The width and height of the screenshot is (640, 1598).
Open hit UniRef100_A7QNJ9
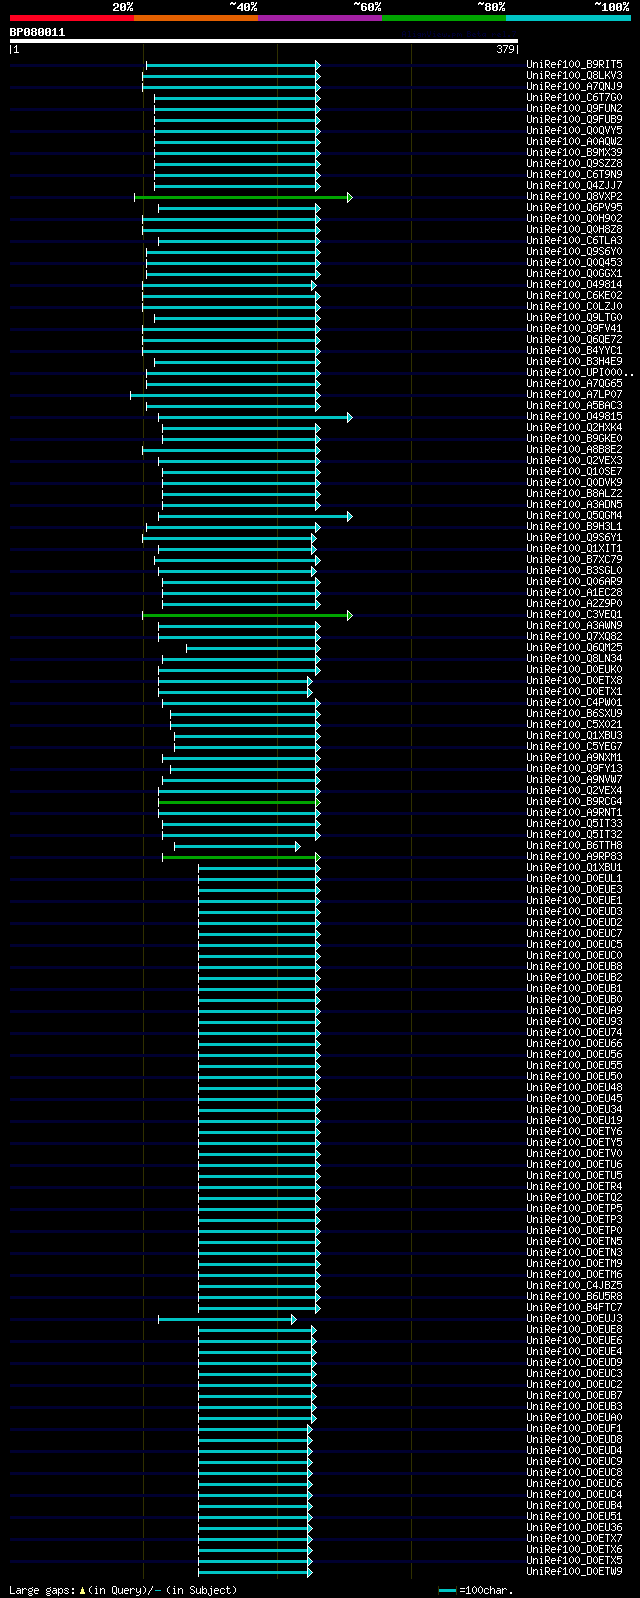pos(574,87)
